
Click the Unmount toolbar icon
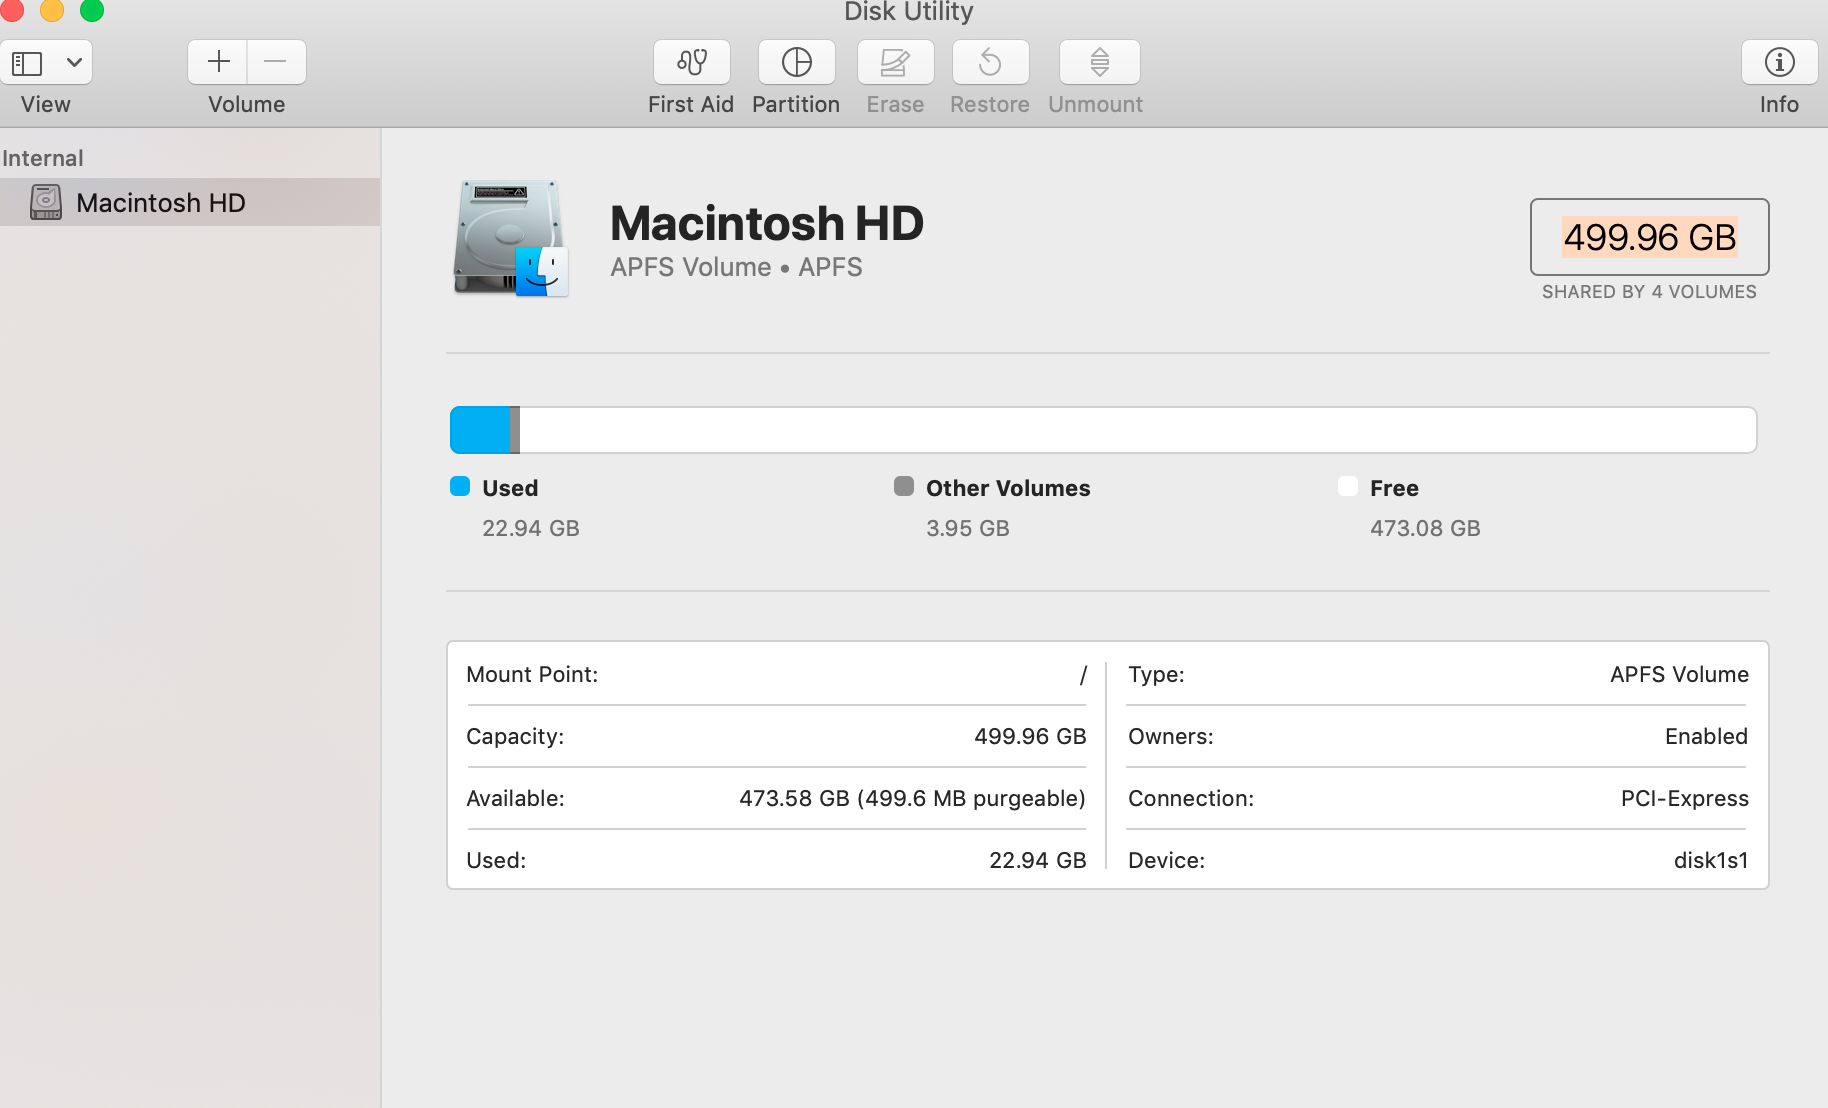point(1100,62)
